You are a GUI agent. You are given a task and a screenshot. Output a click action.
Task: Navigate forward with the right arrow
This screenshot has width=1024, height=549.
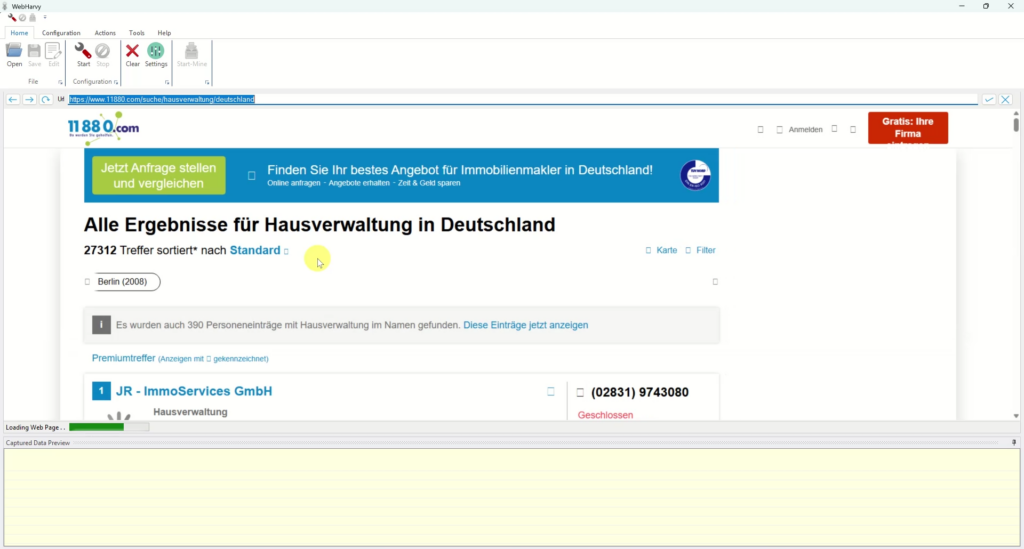29,99
